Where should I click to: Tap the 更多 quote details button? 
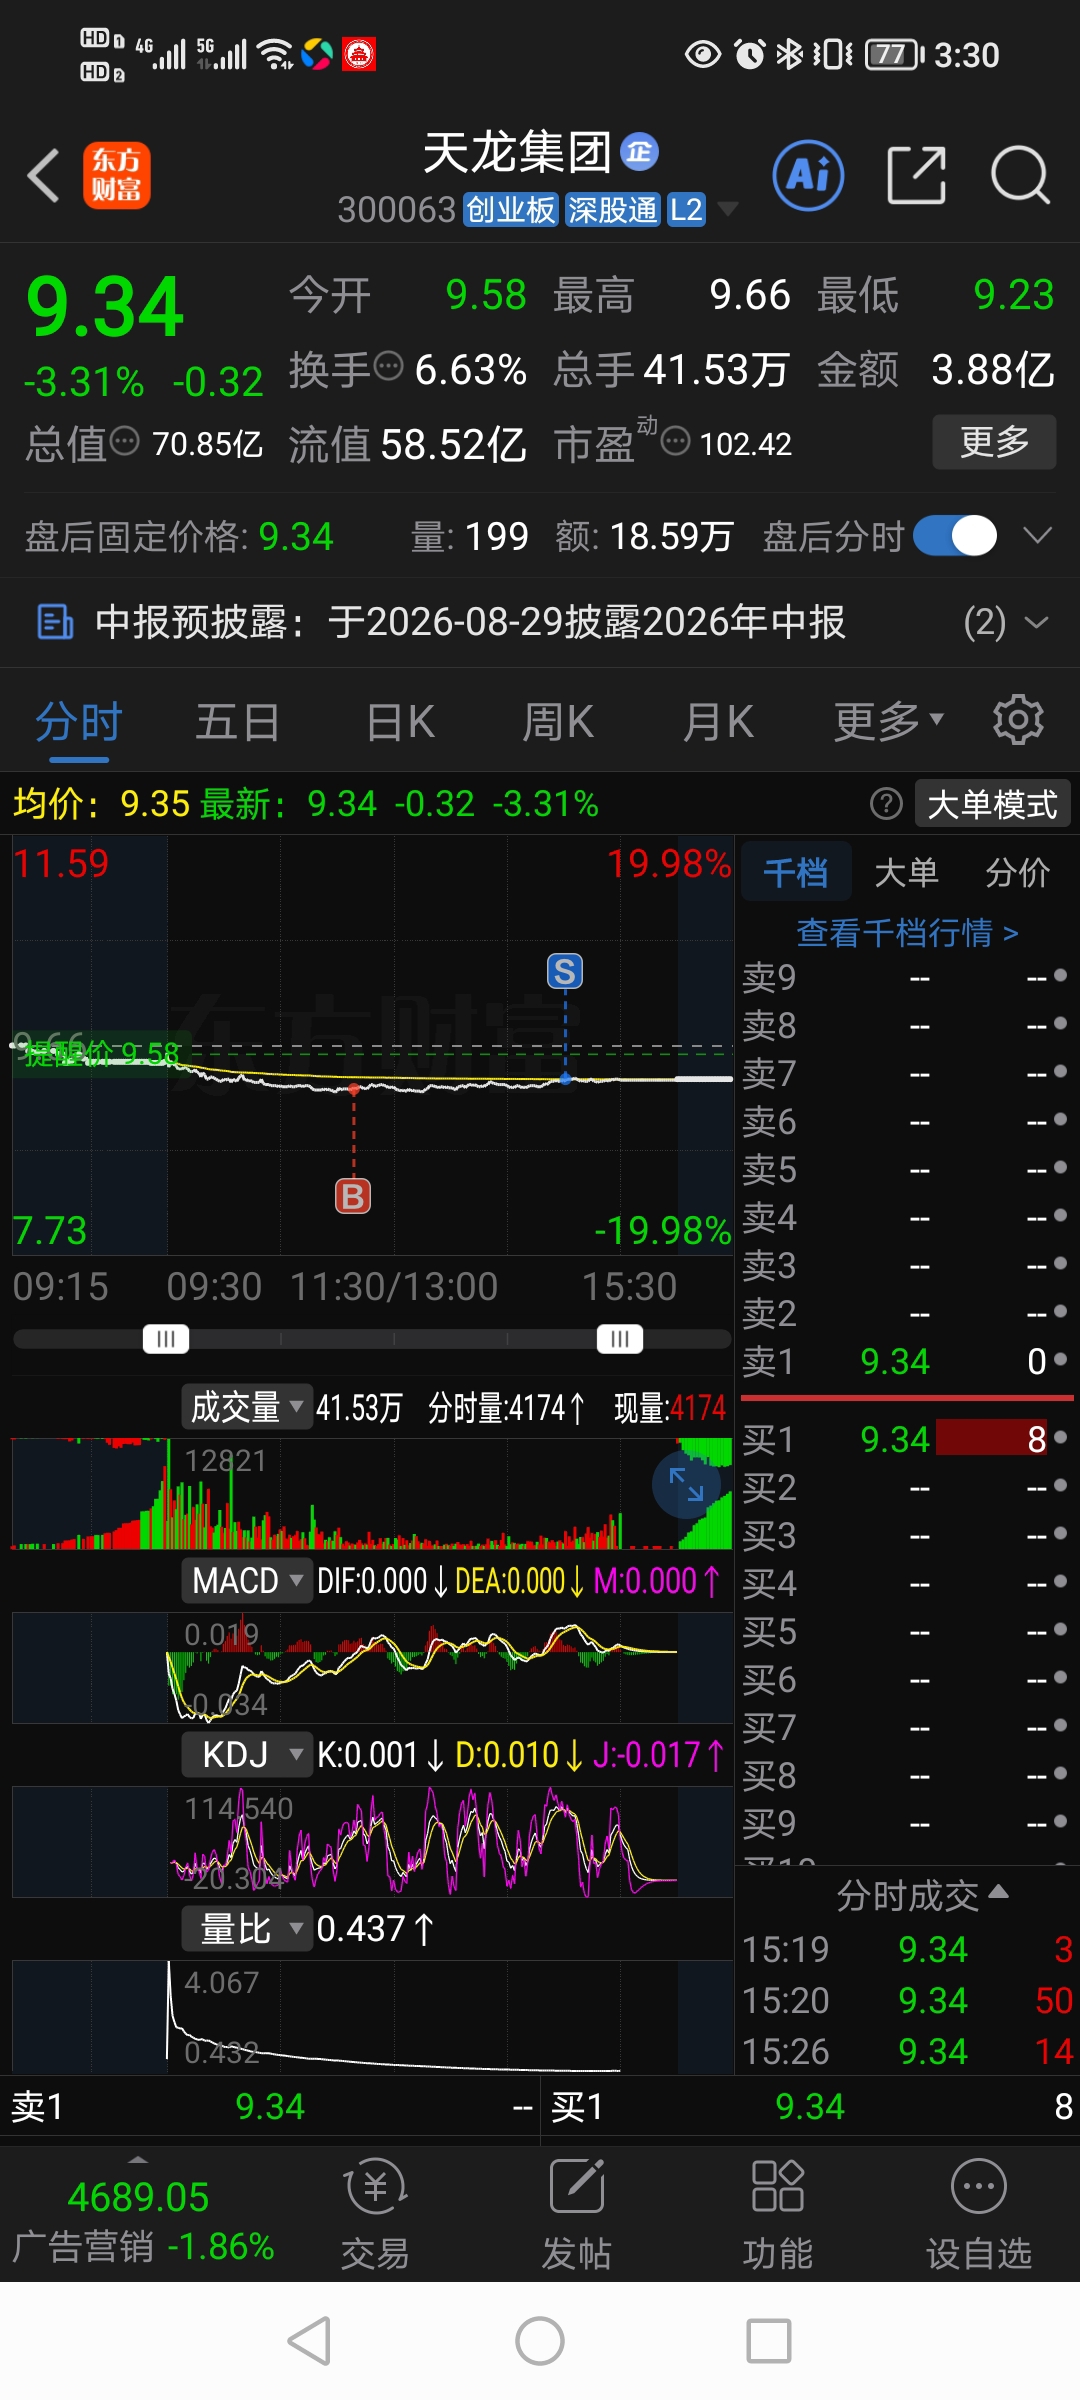pos(994,441)
